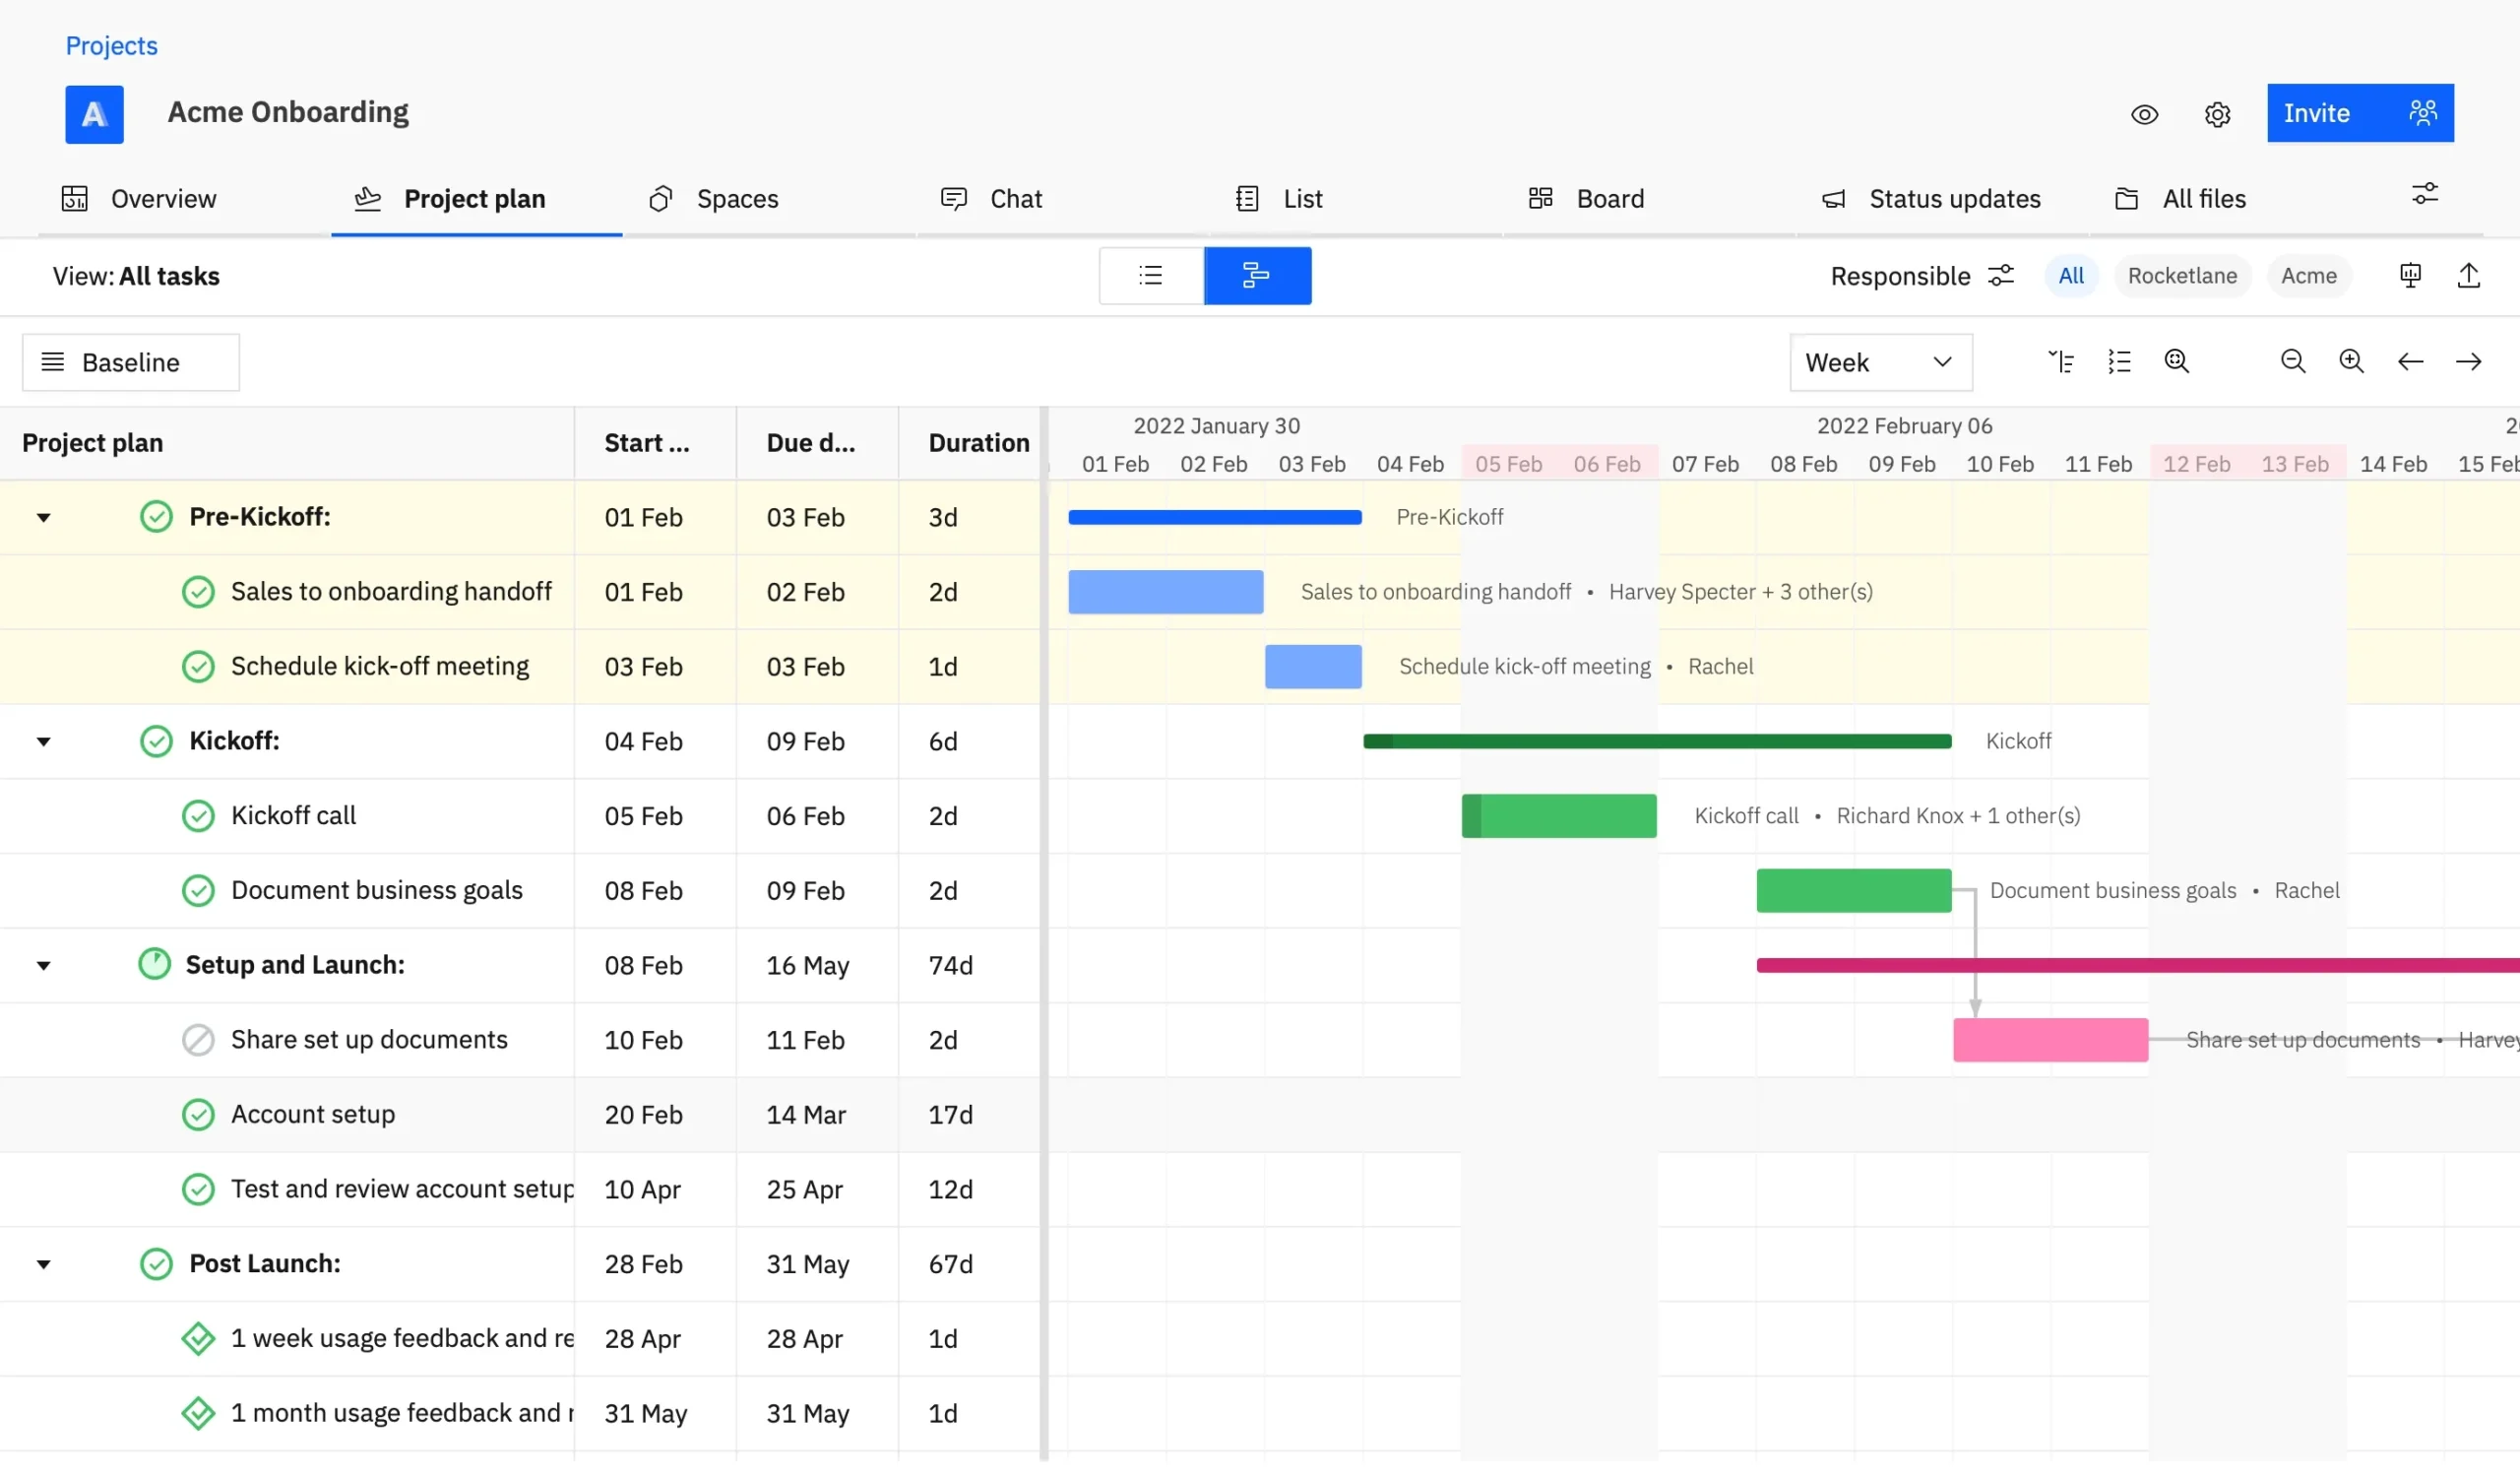Open the Chat tab

click(x=1017, y=198)
